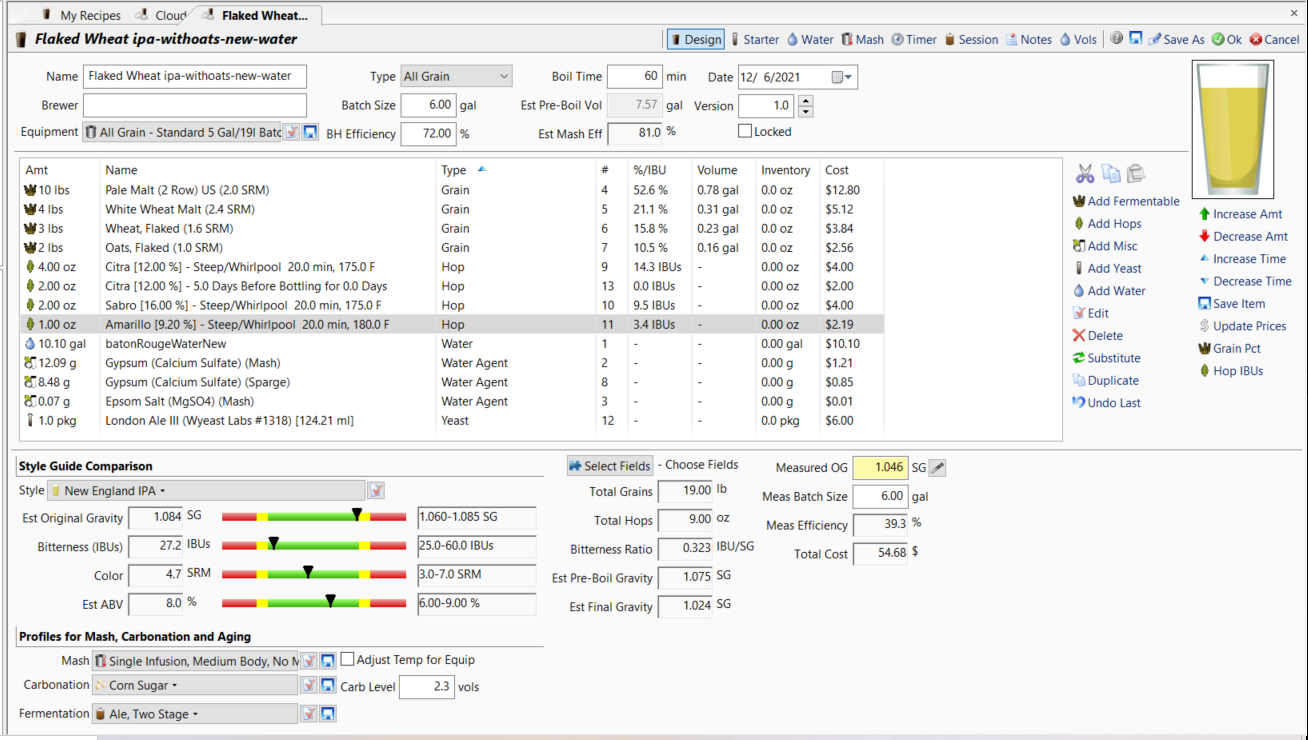Viewport: 1308px width, 740px height.
Task: Click Increase Time
Action: 1242,259
